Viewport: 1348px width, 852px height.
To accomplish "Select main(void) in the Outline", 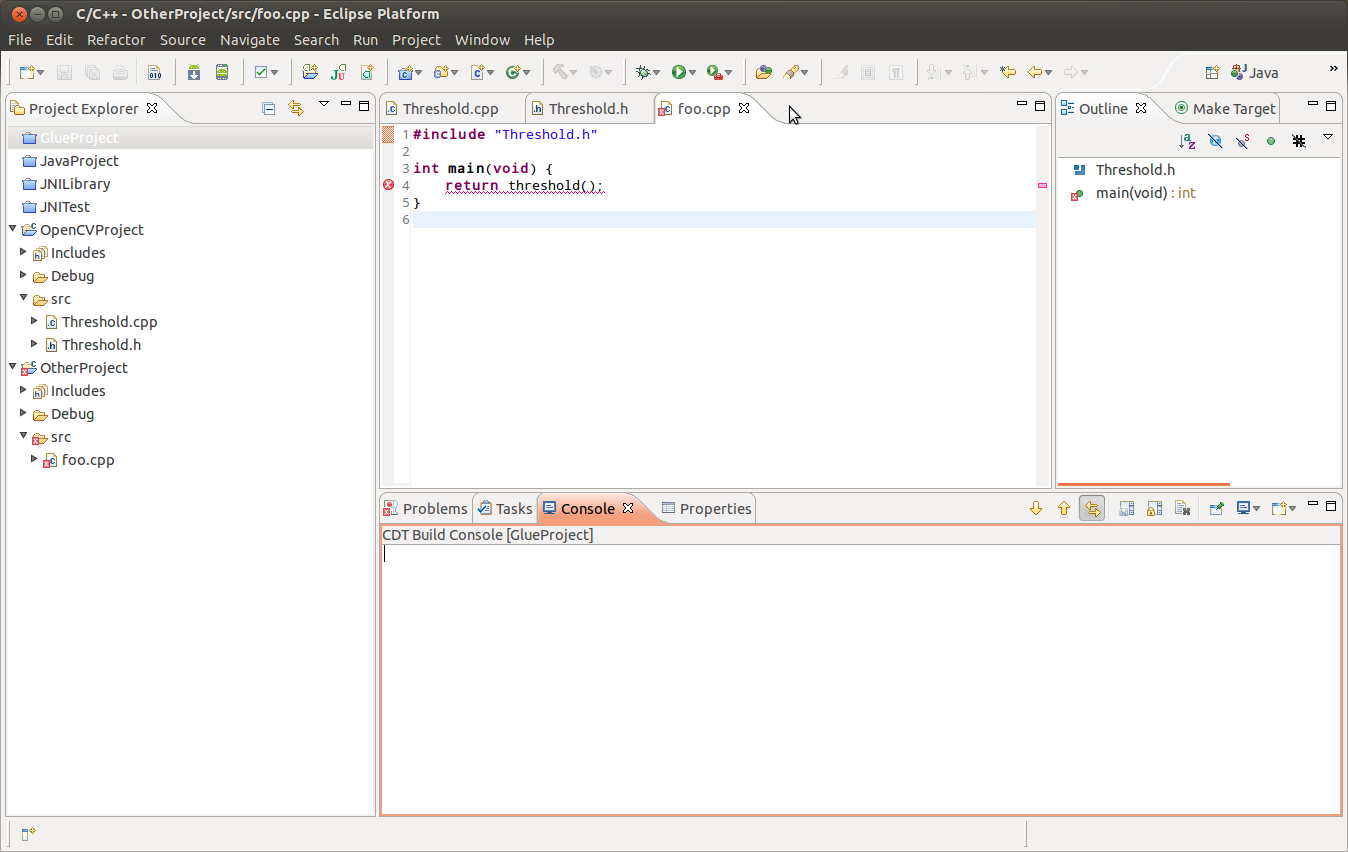I will (x=1131, y=193).
